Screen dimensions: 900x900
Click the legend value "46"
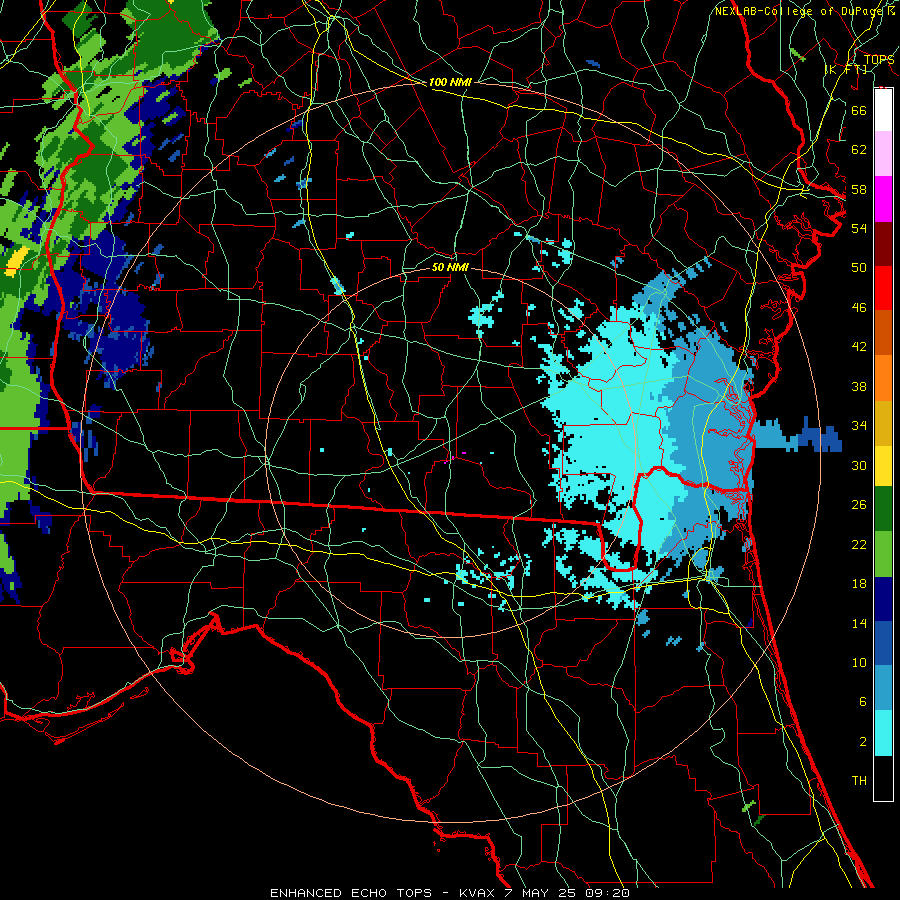pos(859,308)
